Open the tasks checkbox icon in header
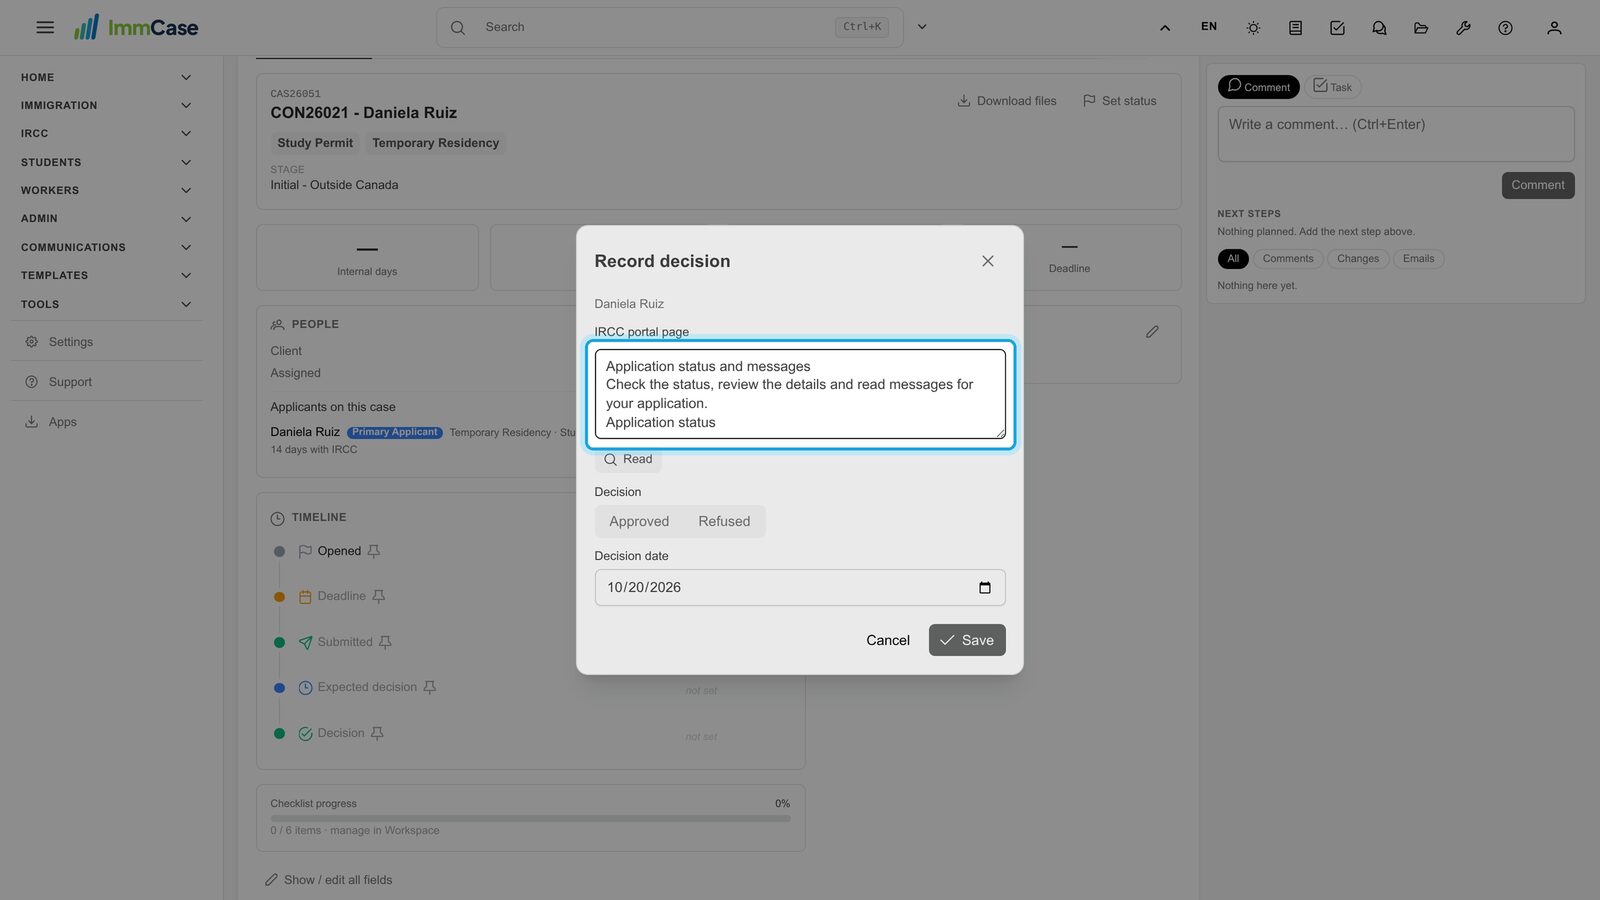 1337,28
